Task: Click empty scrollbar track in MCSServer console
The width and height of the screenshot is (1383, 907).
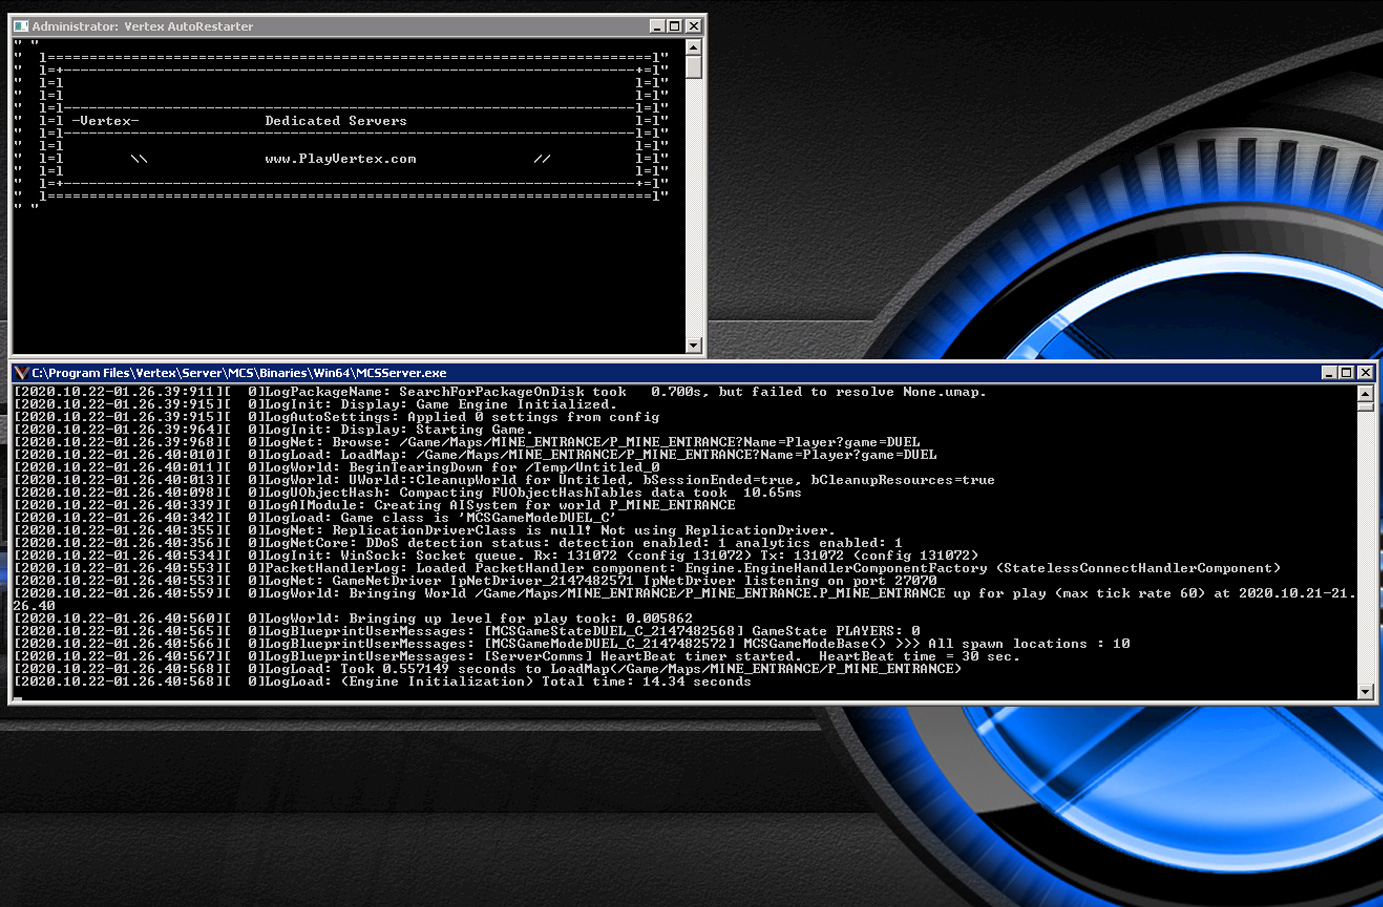Action: click(1366, 550)
